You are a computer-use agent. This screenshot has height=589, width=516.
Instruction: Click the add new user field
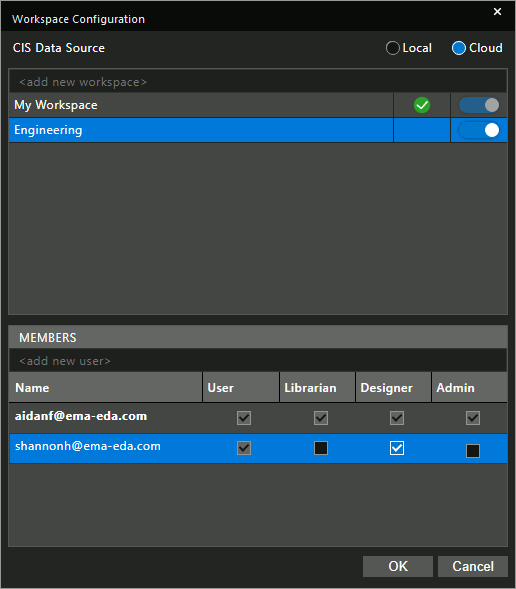click(x=258, y=361)
